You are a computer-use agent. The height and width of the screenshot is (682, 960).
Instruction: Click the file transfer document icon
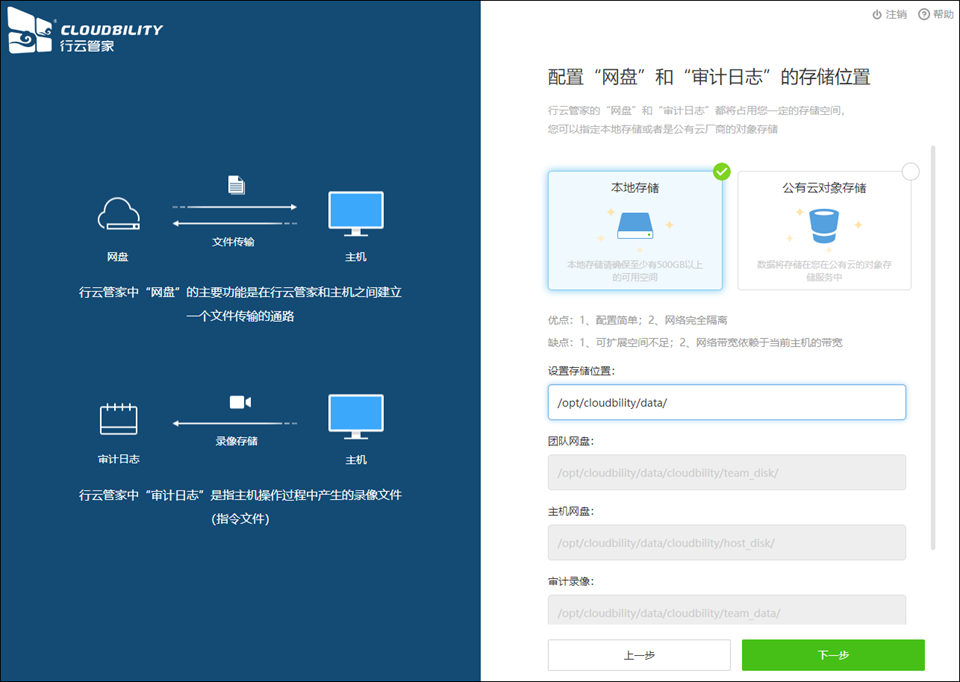pos(236,185)
